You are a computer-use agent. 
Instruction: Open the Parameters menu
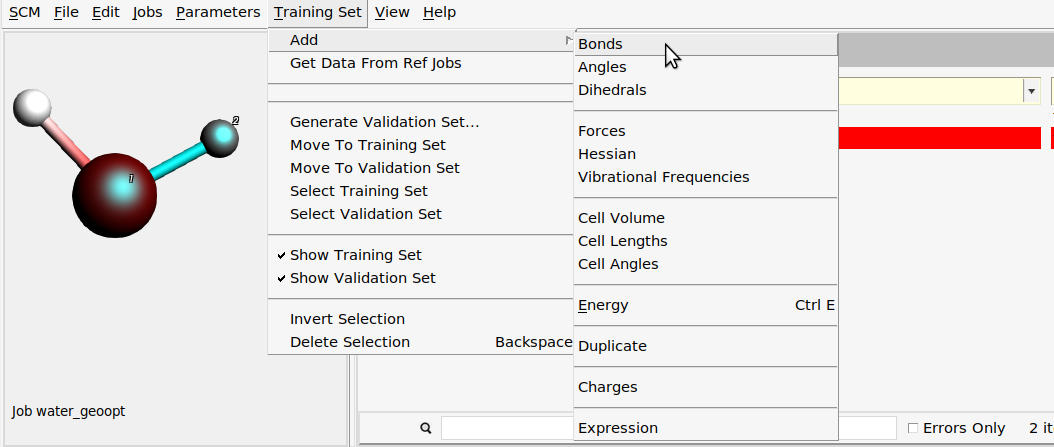pyautogui.click(x=217, y=12)
